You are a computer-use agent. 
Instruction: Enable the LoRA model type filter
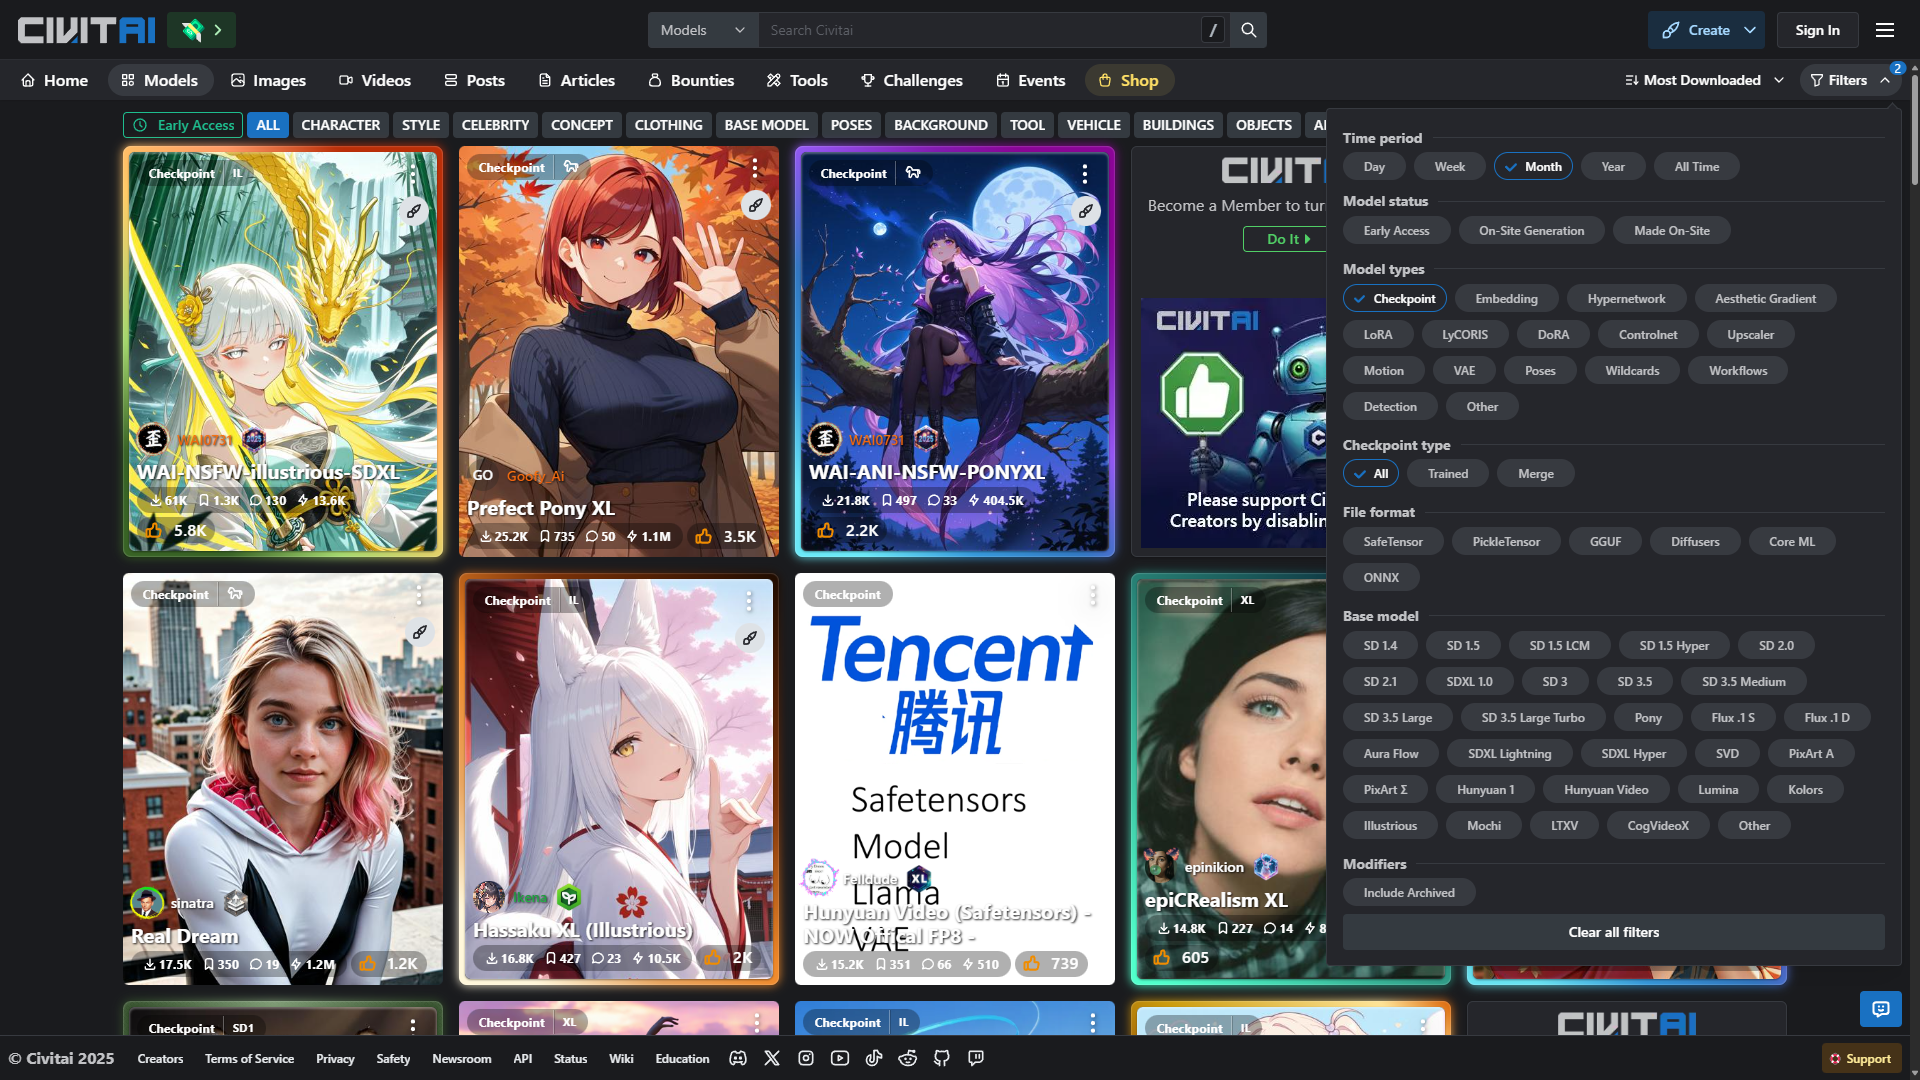click(x=1377, y=335)
